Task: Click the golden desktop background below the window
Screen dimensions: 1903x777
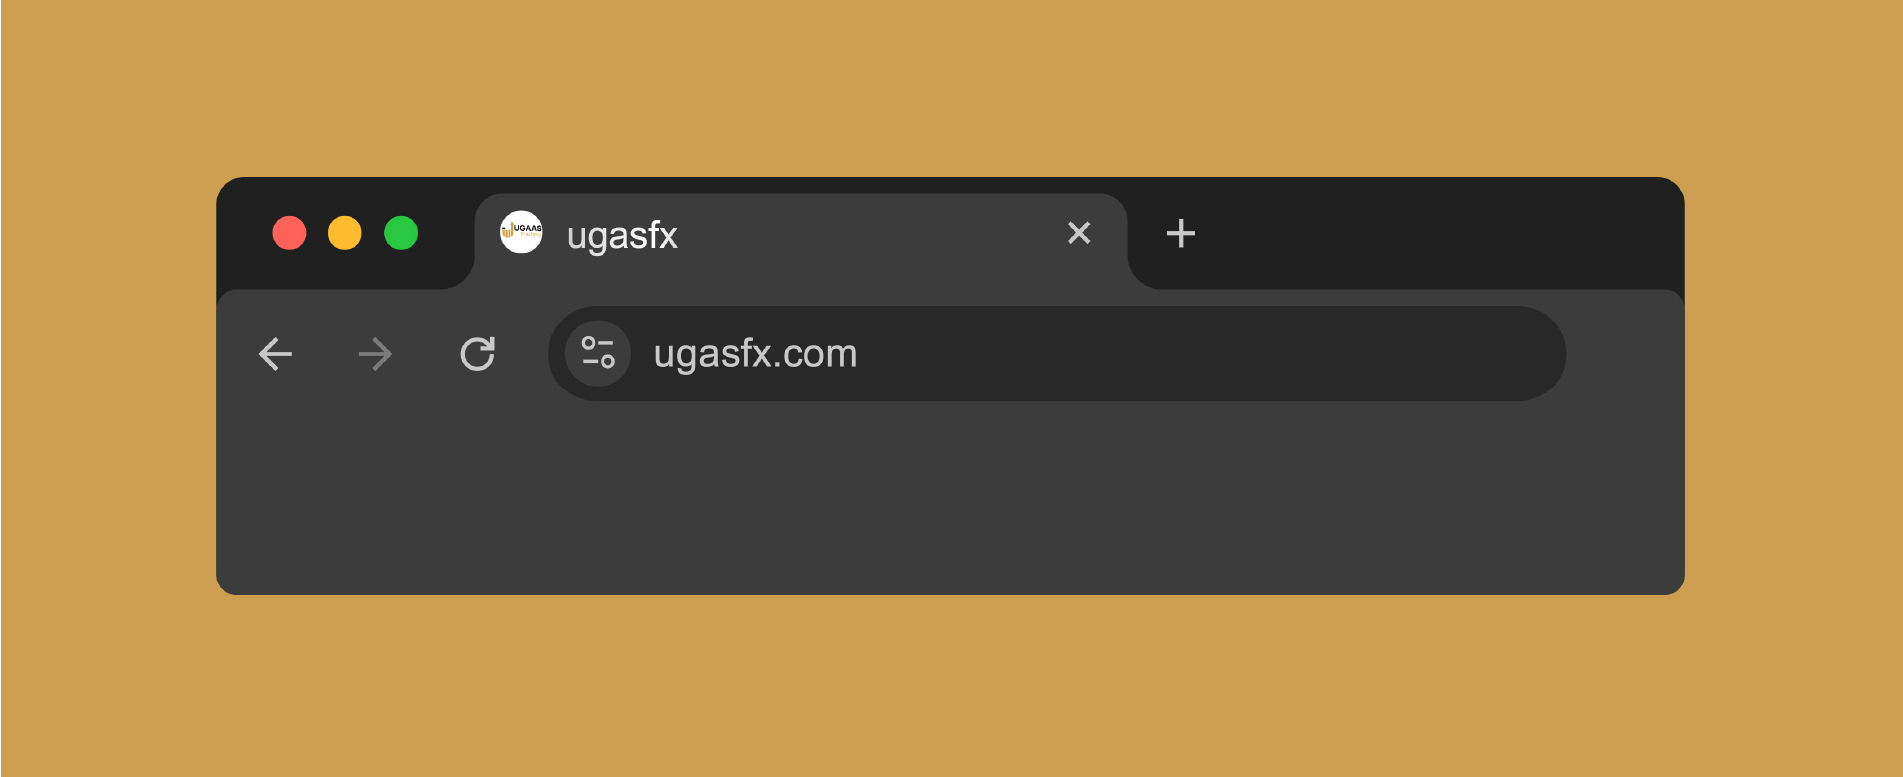Action: click(950, 690)
